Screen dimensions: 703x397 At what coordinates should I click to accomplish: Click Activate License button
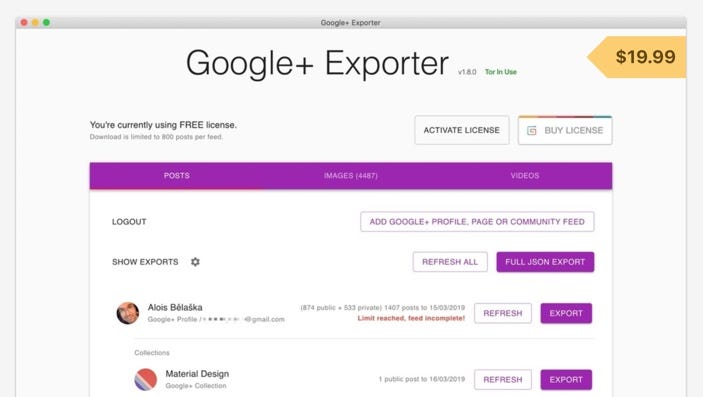[x=462, y=130]
